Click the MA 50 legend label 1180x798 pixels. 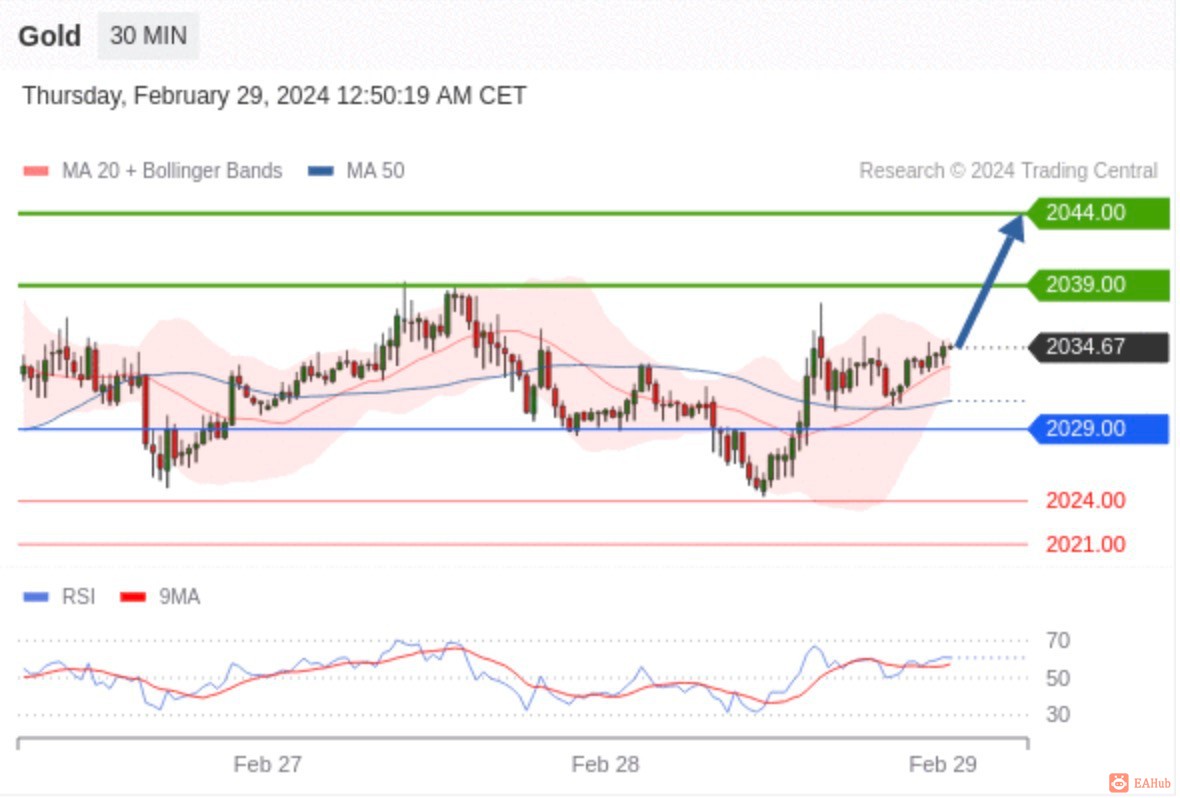[x=376, y=171]
